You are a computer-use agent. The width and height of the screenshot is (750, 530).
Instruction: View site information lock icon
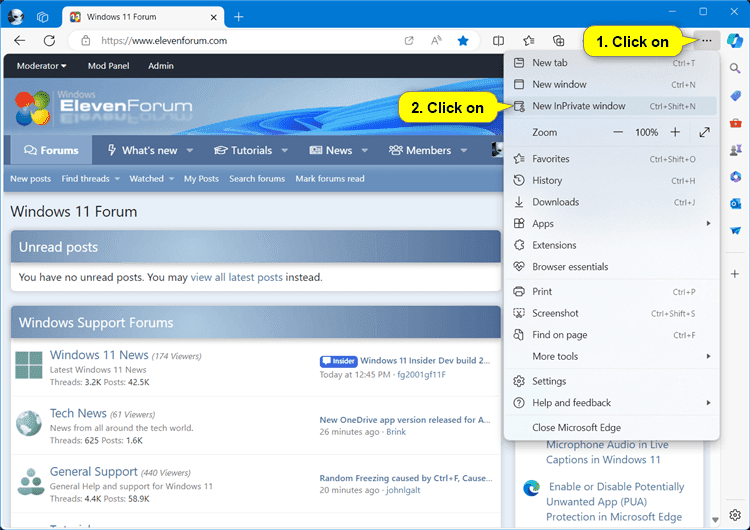[86, 41]
